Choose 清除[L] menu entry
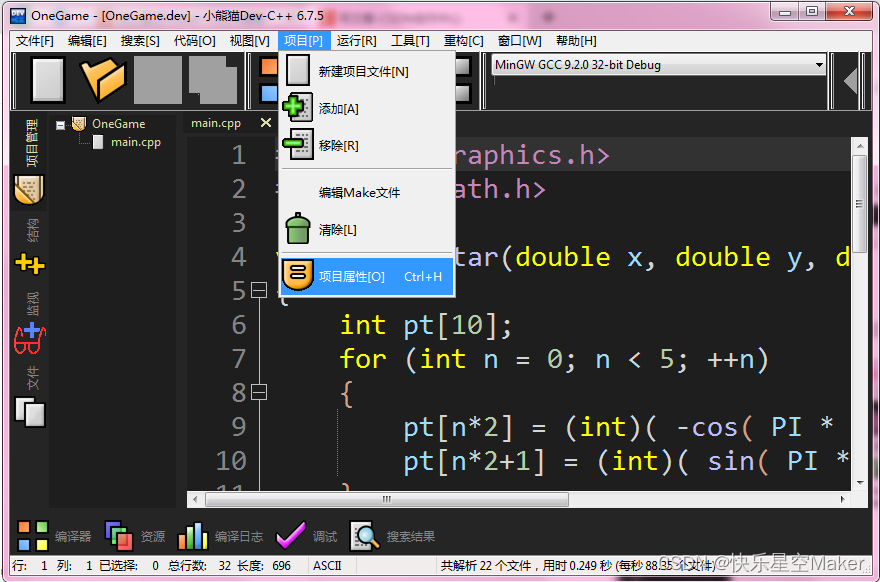Image resolution: width=880 pixels, height=582 pixels. tap(366, 230)
